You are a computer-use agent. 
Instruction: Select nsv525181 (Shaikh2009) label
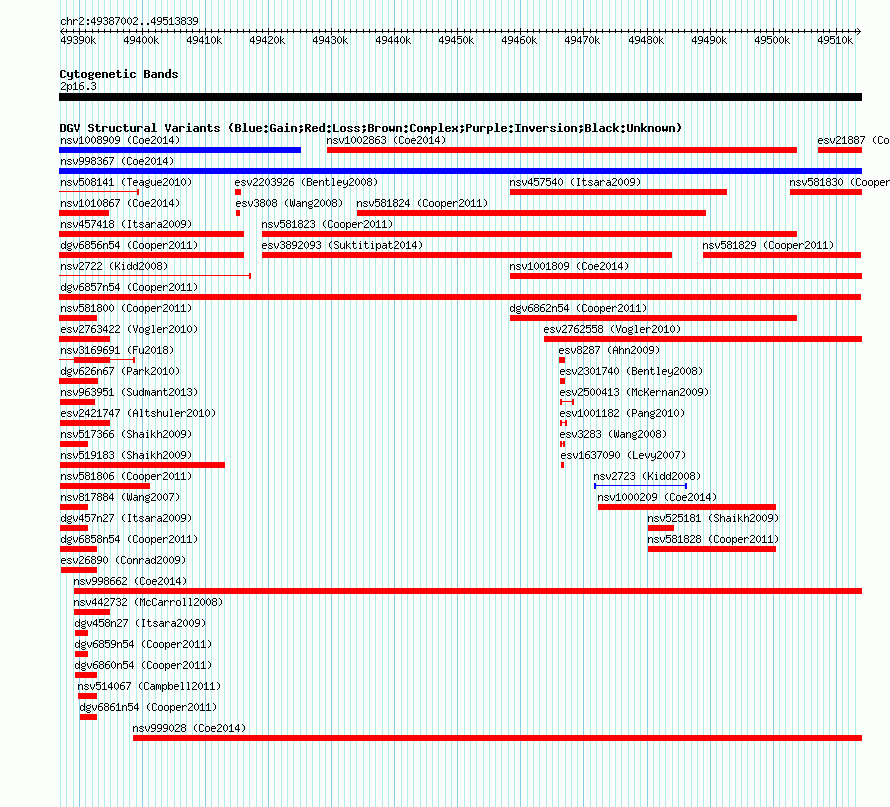point(713,518)
